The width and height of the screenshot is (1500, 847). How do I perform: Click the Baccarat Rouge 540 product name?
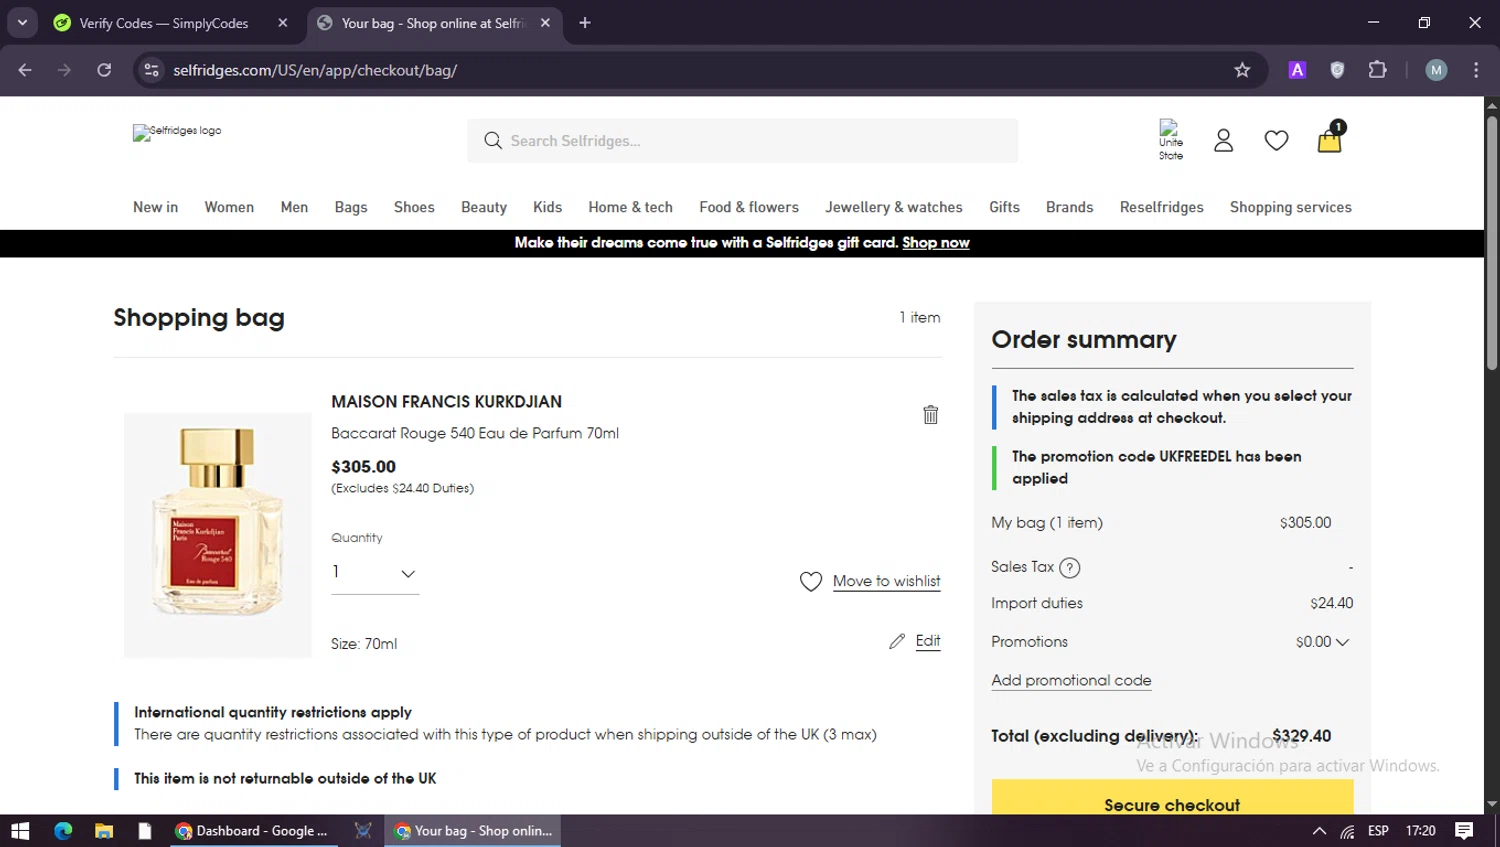475,433
